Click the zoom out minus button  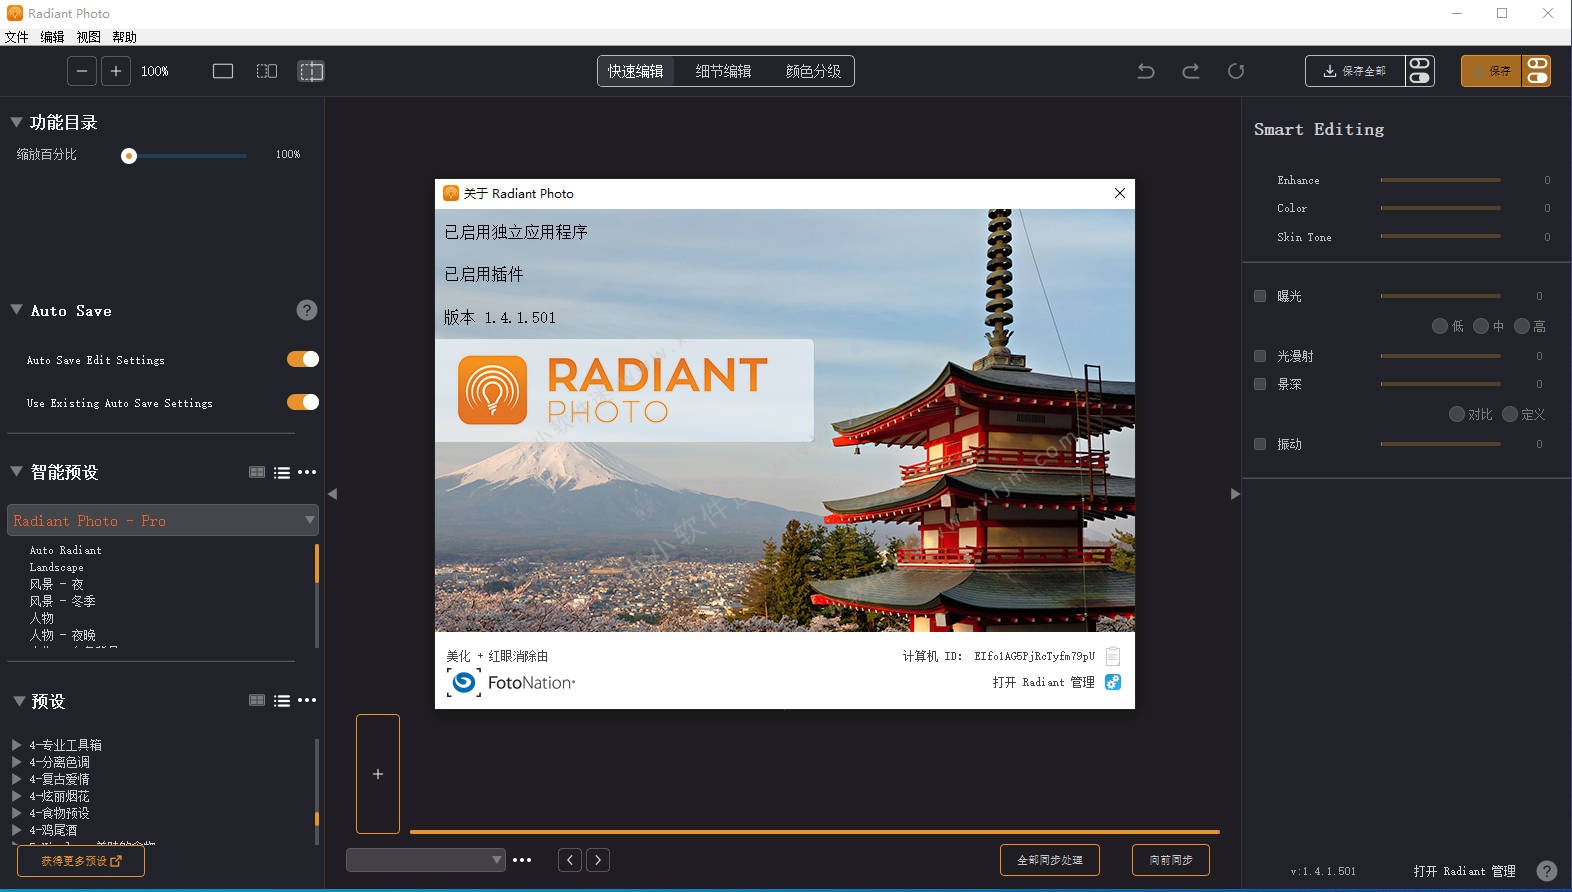point(82,71)
